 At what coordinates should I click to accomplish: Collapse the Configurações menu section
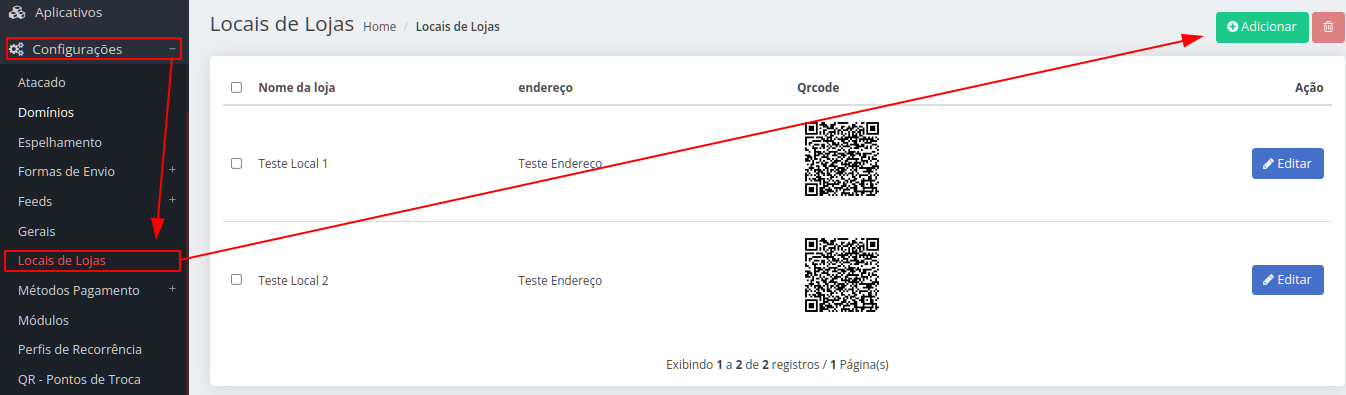click(172, 49)
